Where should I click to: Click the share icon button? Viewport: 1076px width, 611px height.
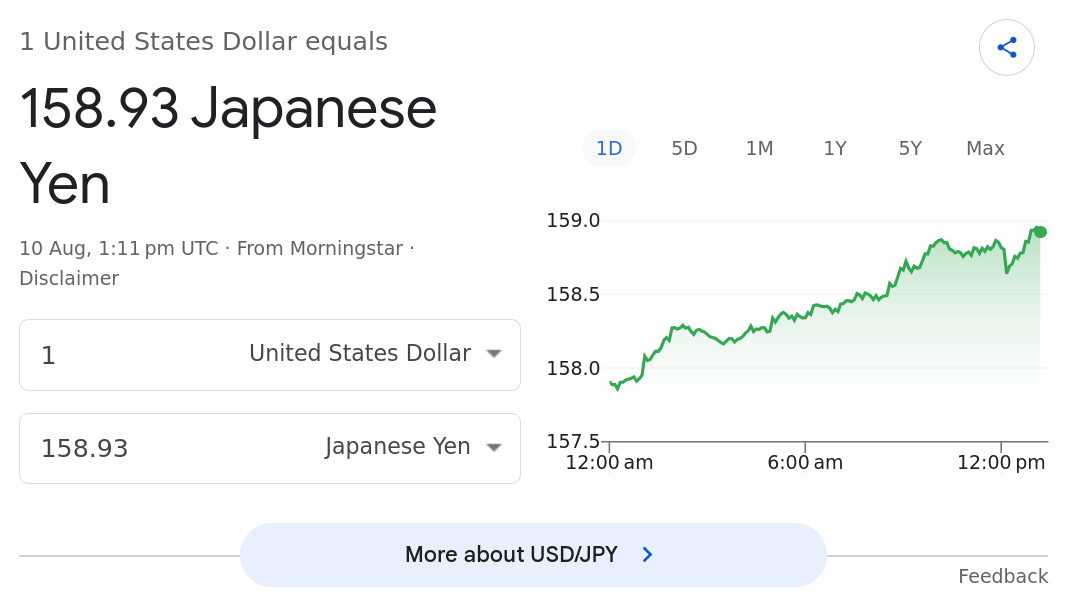click(1006, 47)
